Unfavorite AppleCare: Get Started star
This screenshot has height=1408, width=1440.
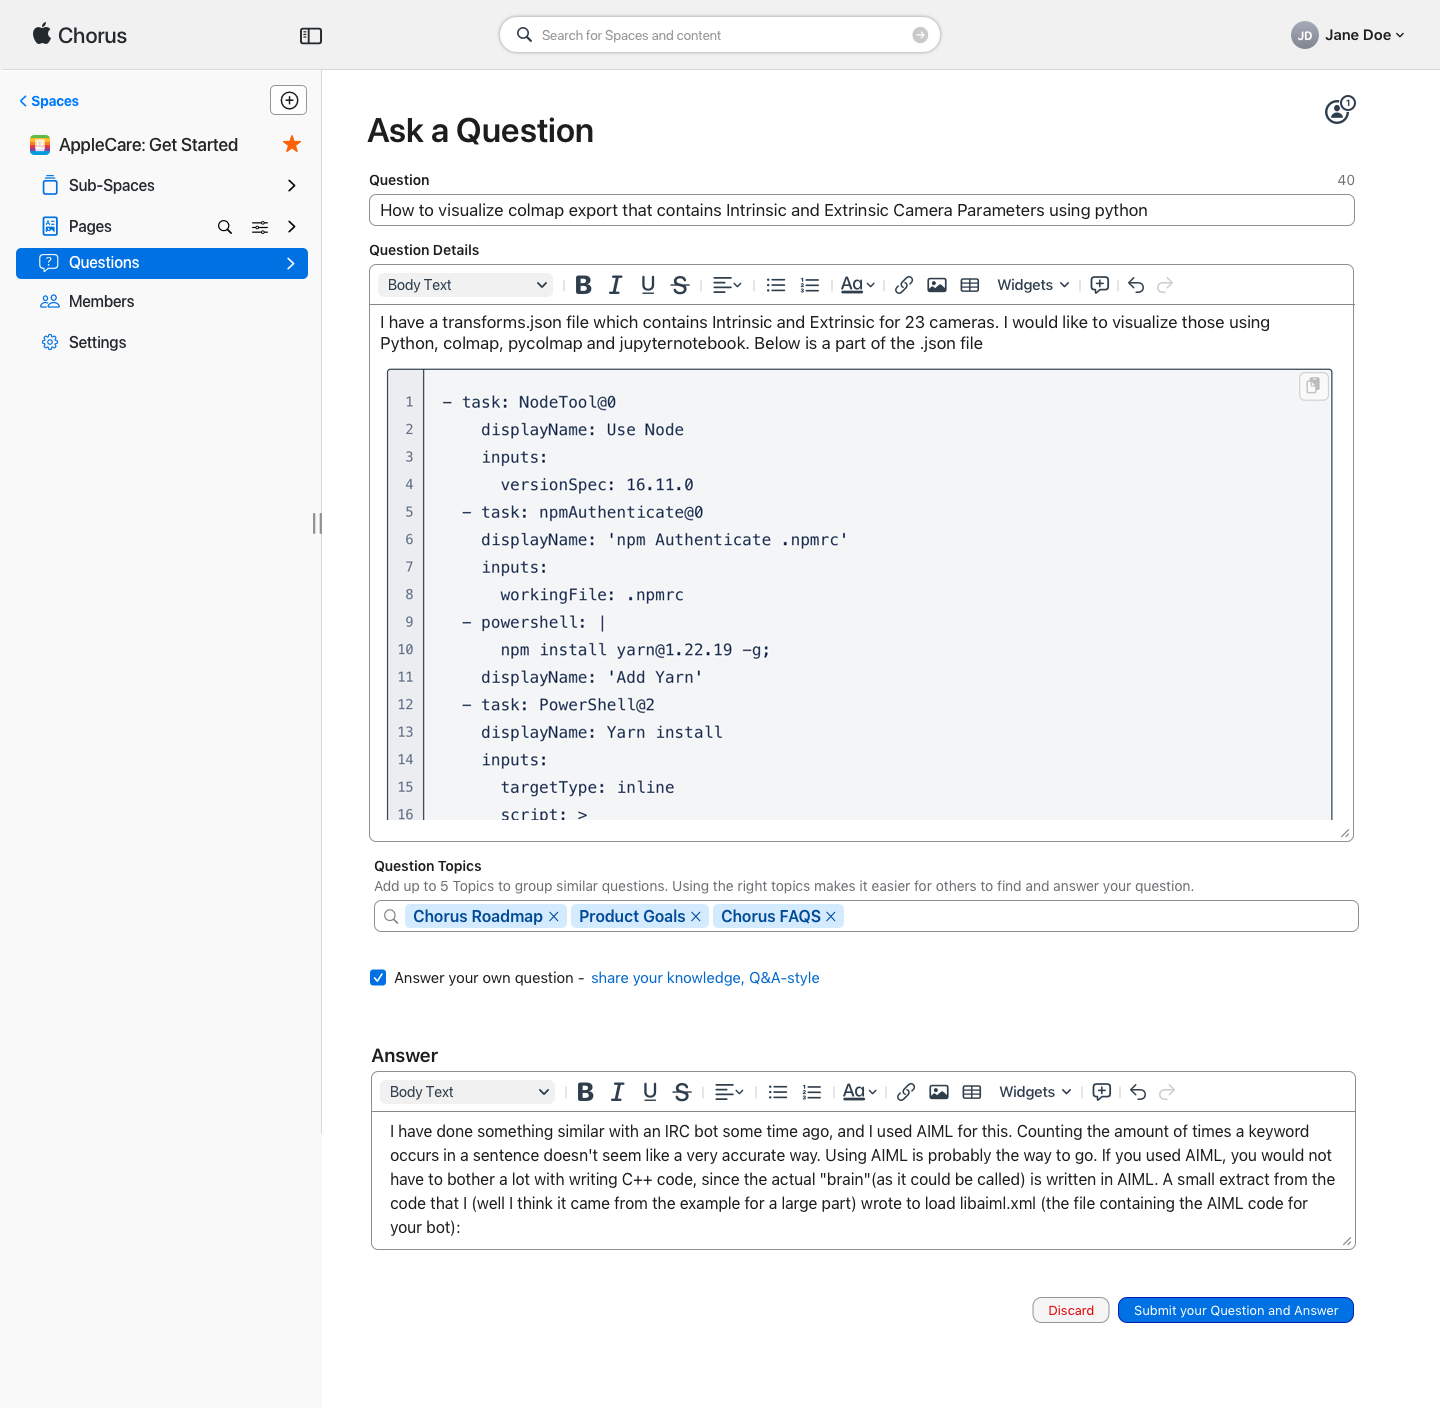click(x=292, y=144)
